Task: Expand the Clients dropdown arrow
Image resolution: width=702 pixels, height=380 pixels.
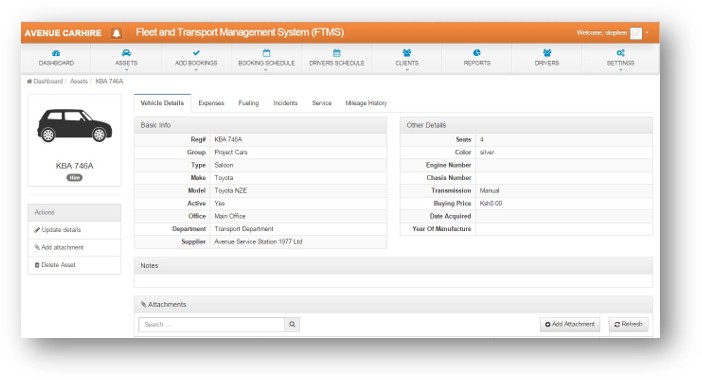Action: (407, 70)
